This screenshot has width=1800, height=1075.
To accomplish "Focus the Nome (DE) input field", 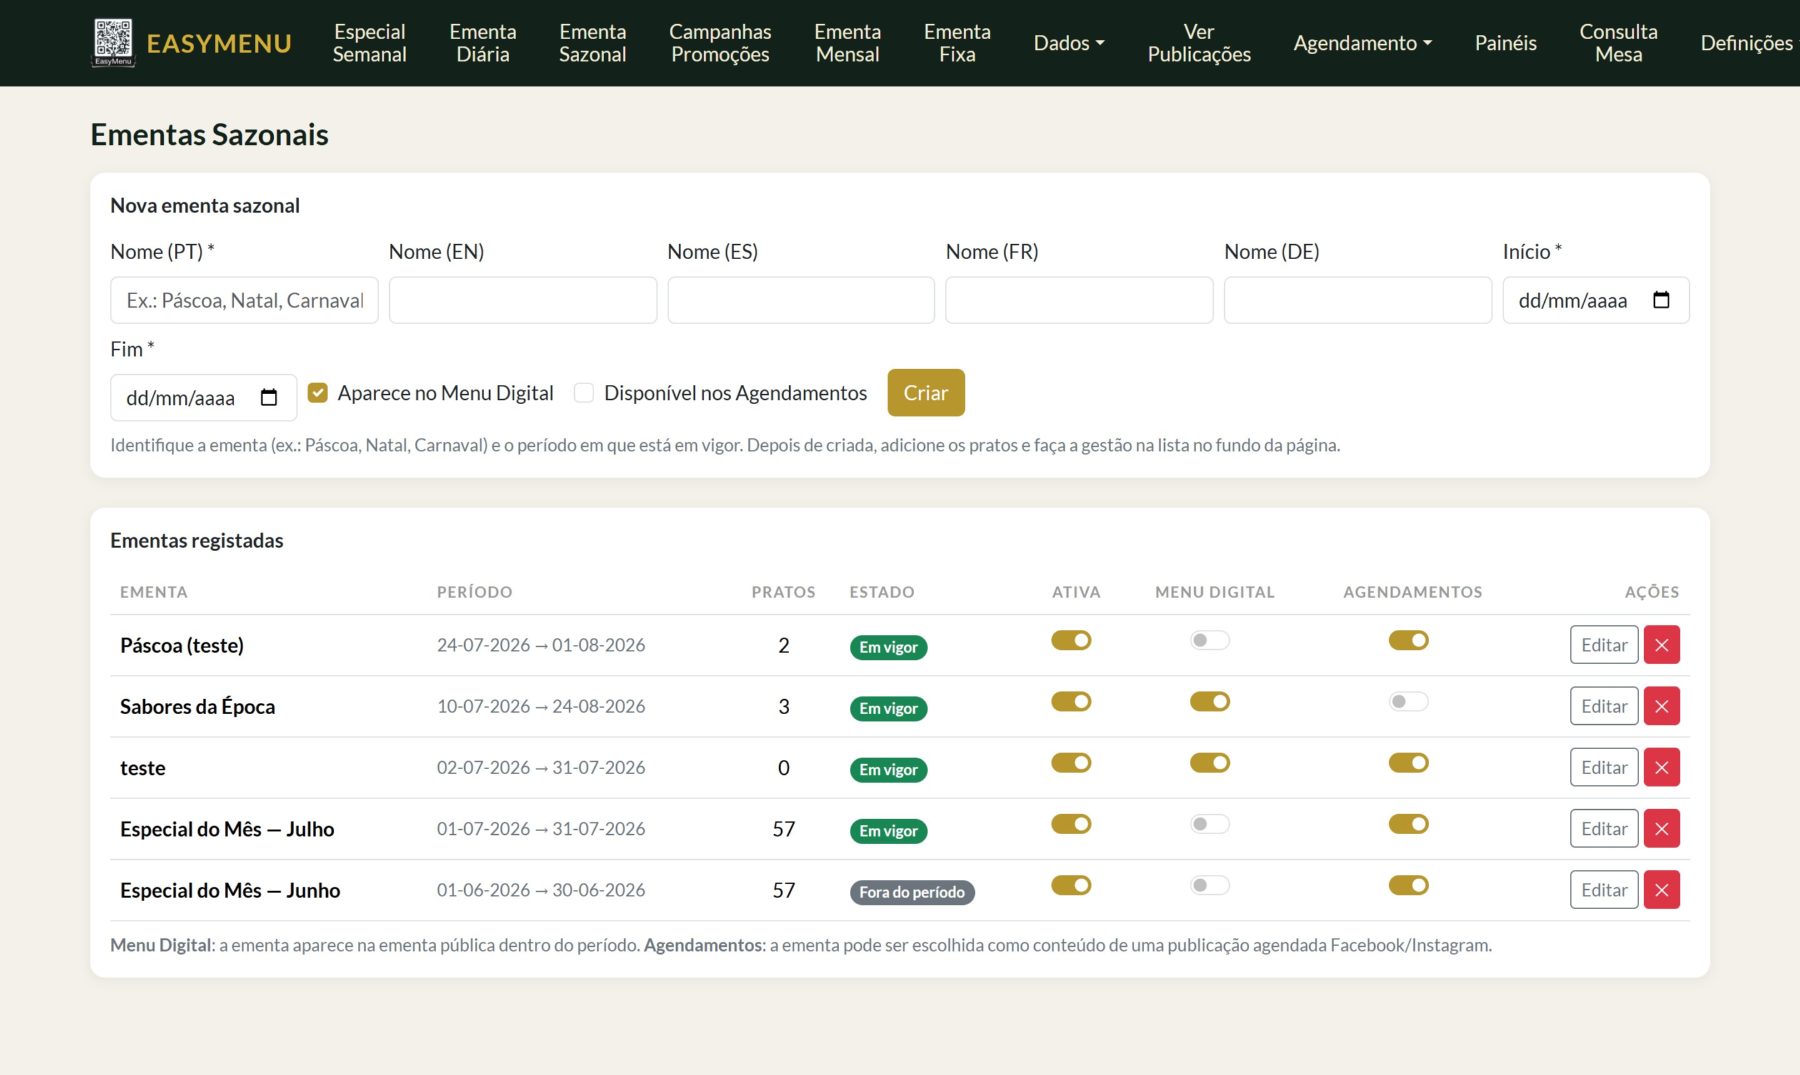I will (1358, 300).
